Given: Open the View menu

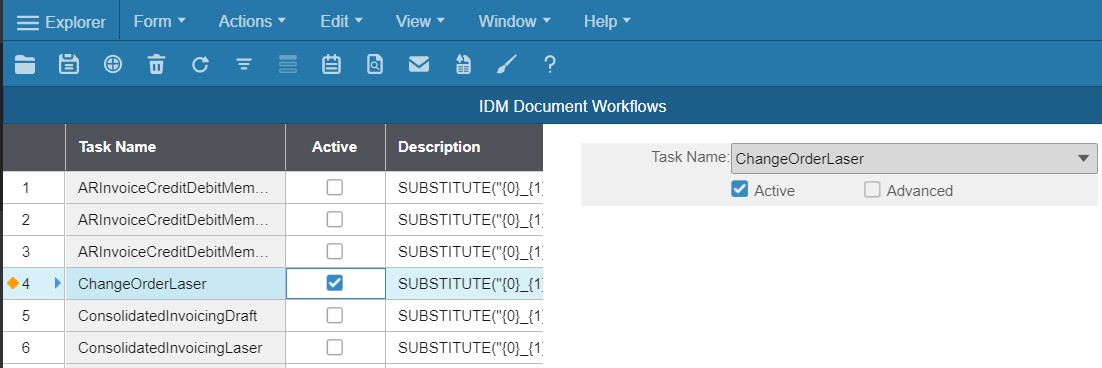Looking at the screenshot, I should pyautogui.click(x=420, y=21).
